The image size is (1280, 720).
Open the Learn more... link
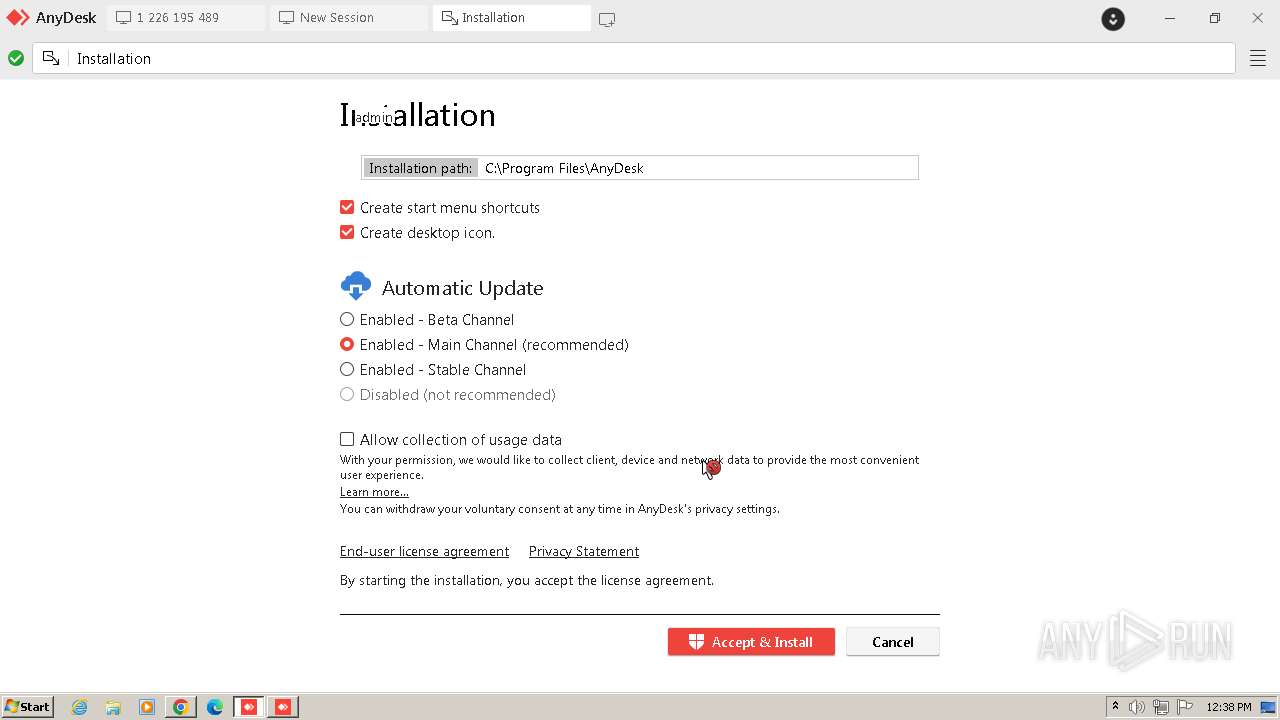coord(374,491)
